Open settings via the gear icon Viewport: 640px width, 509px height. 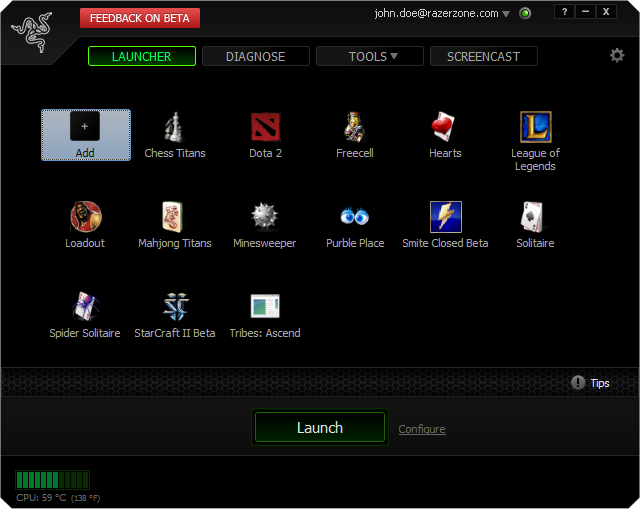pyautogui.click(x=617, y=56)
